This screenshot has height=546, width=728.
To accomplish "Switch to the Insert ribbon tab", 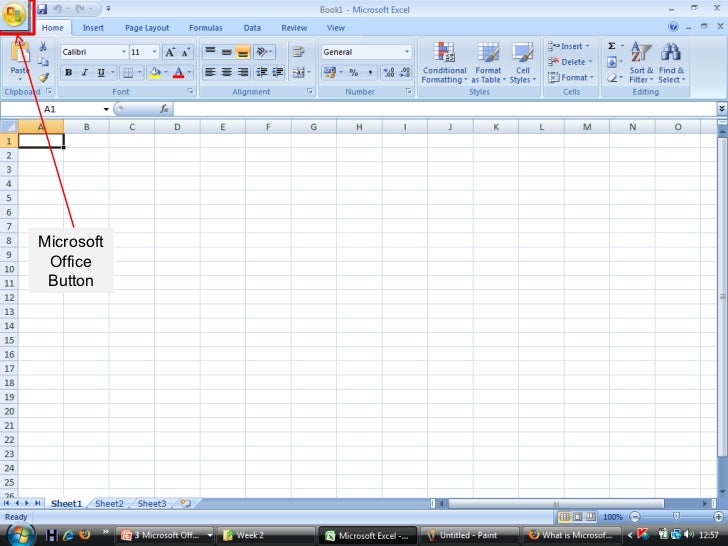I will click(x=93, y=28).
